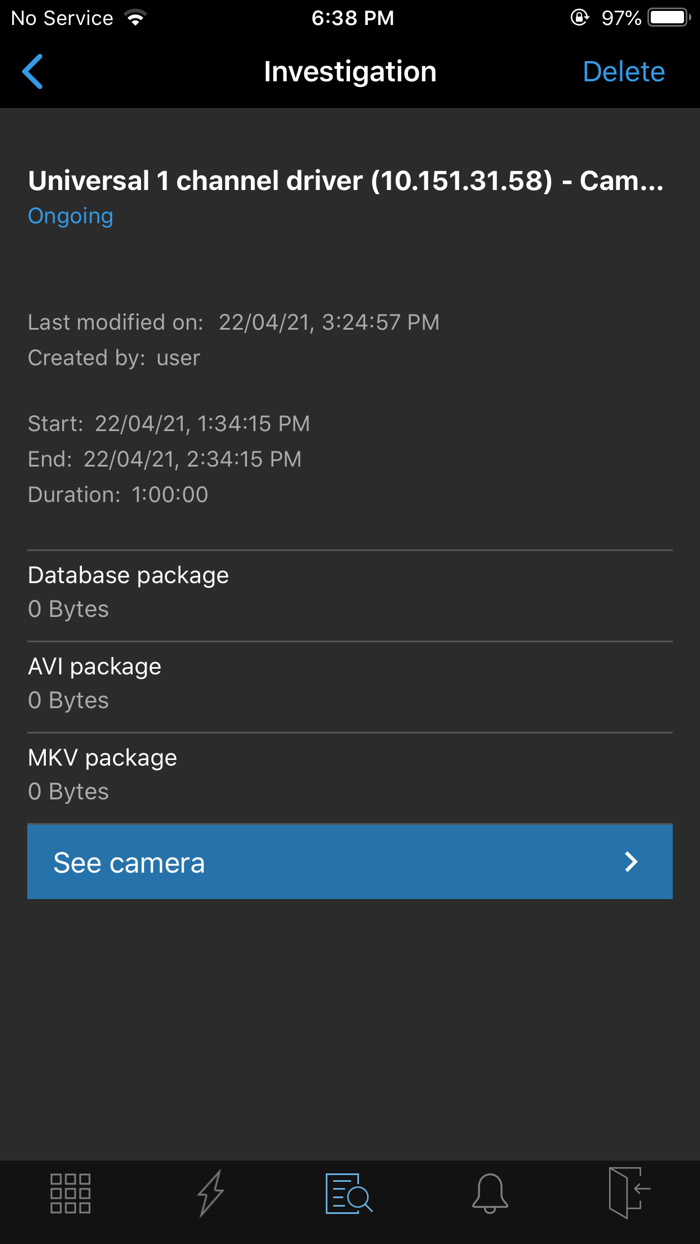This screenshot has width=700, height=1244.
Task: Open the camera grid views tab
Action: click(70, 1193)
